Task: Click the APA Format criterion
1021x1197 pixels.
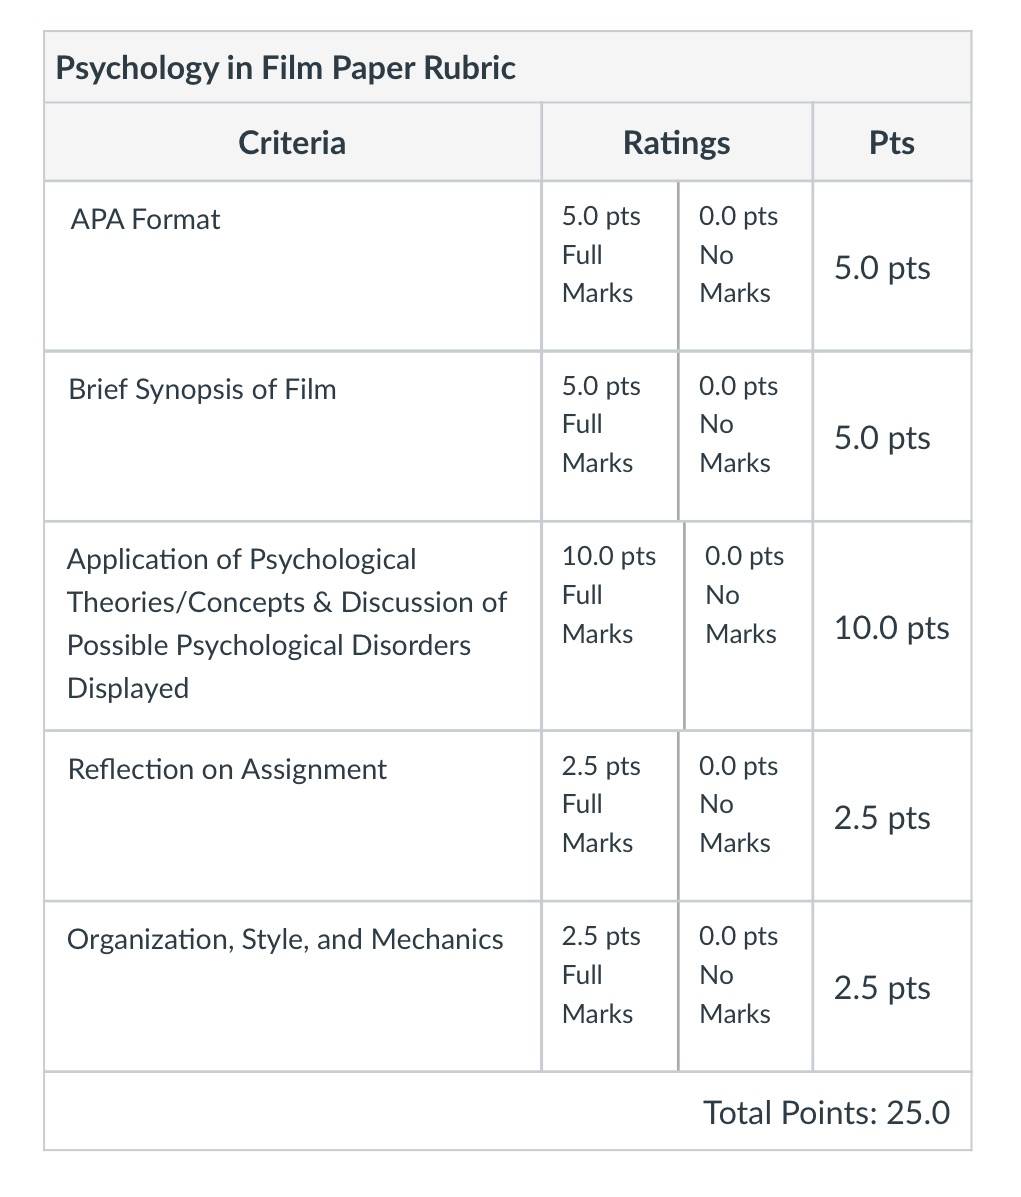Action: (145, 219)
